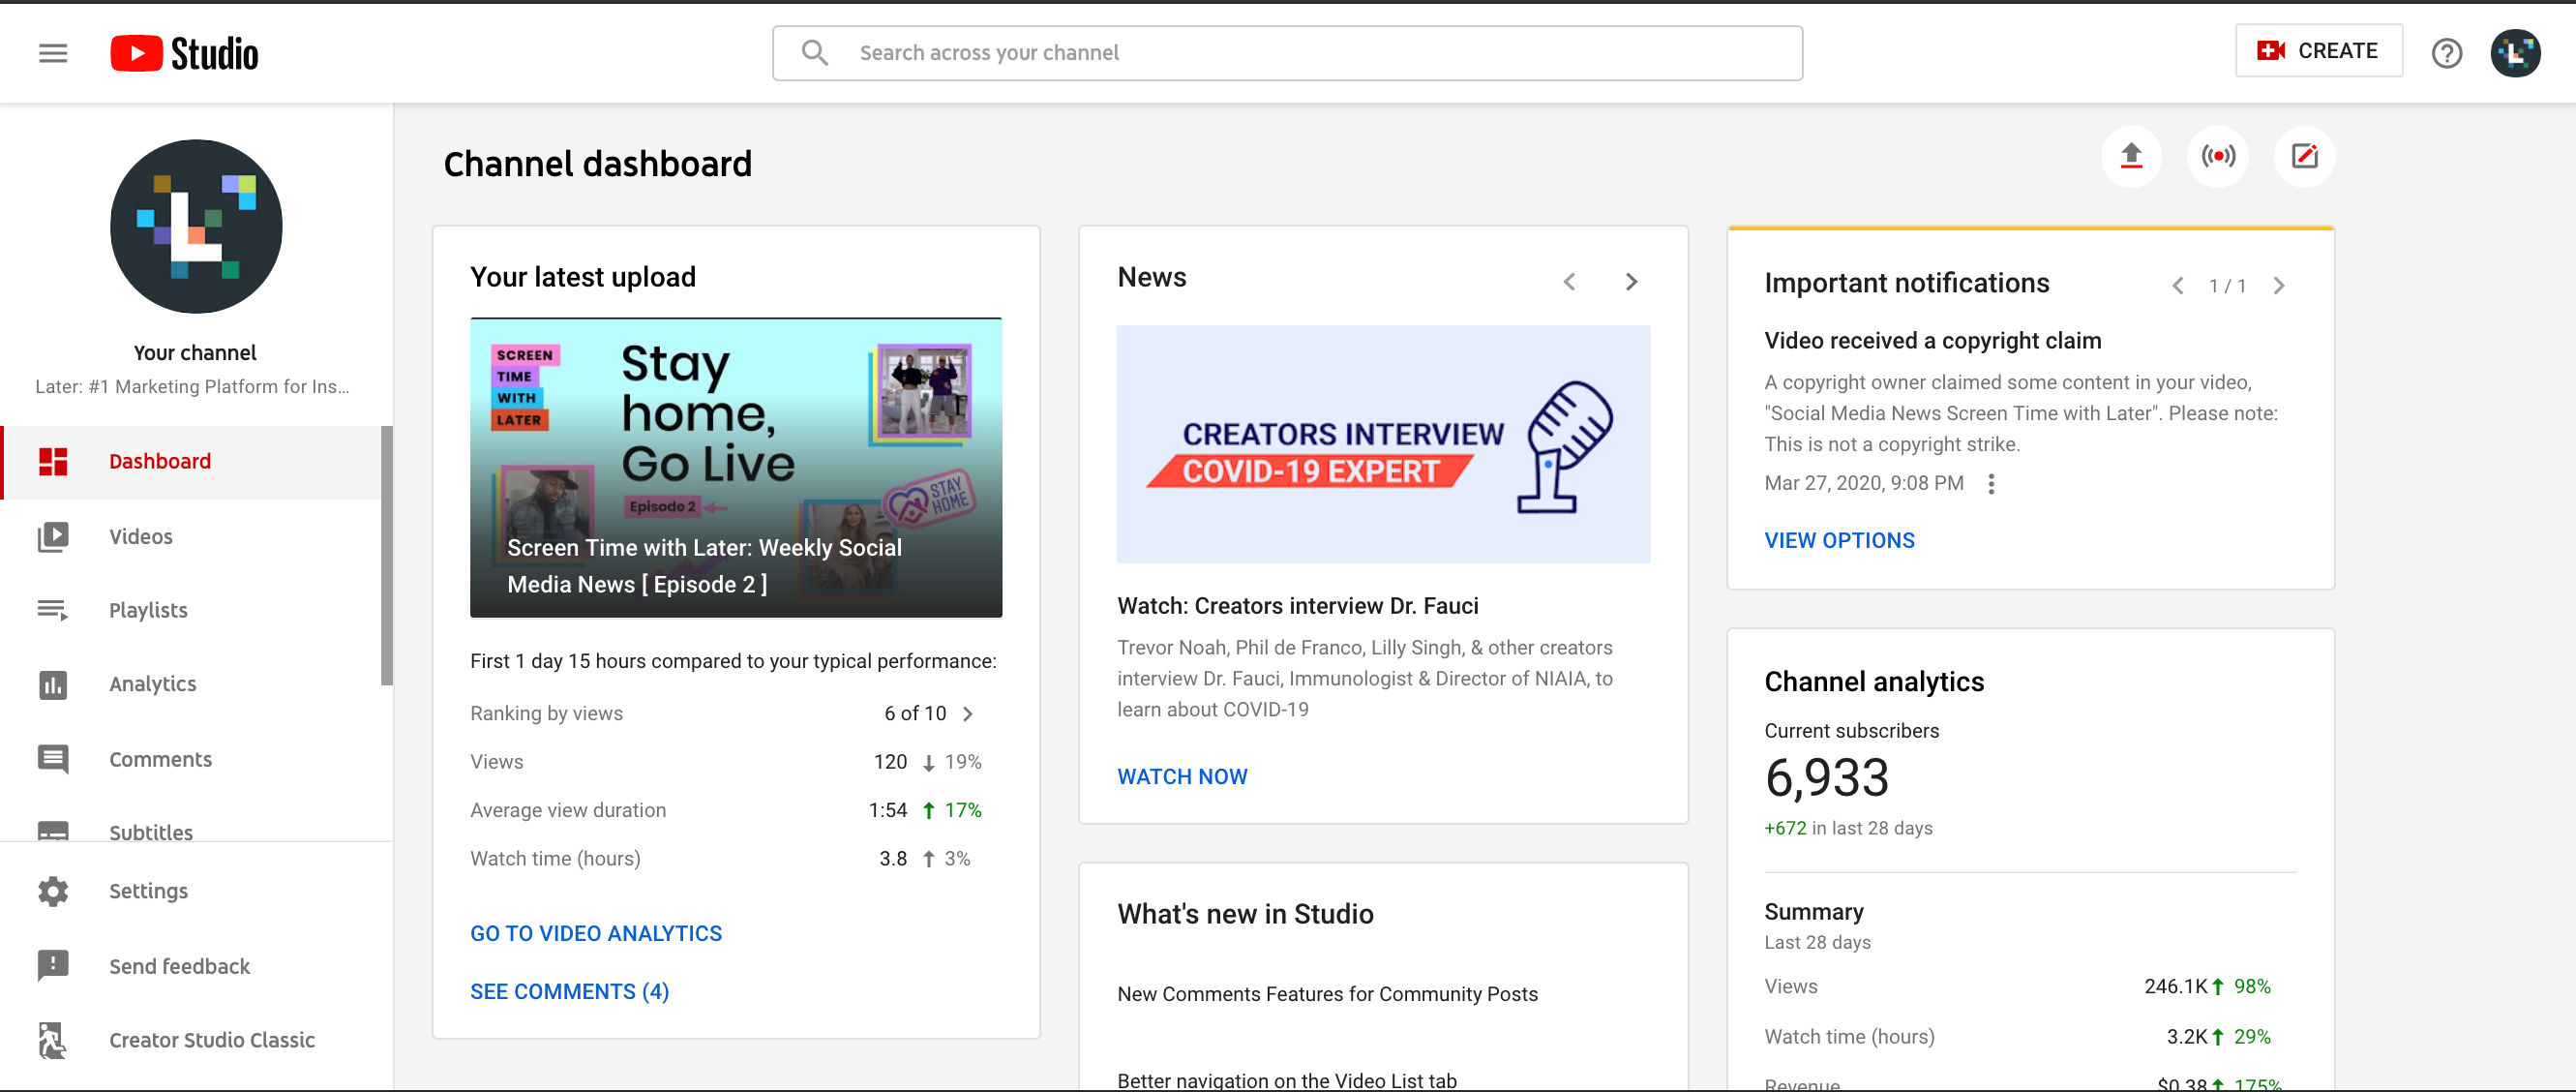Open the help question mark icon
Viewport: 2576px width, 1092px height.
pos(2446,53)
